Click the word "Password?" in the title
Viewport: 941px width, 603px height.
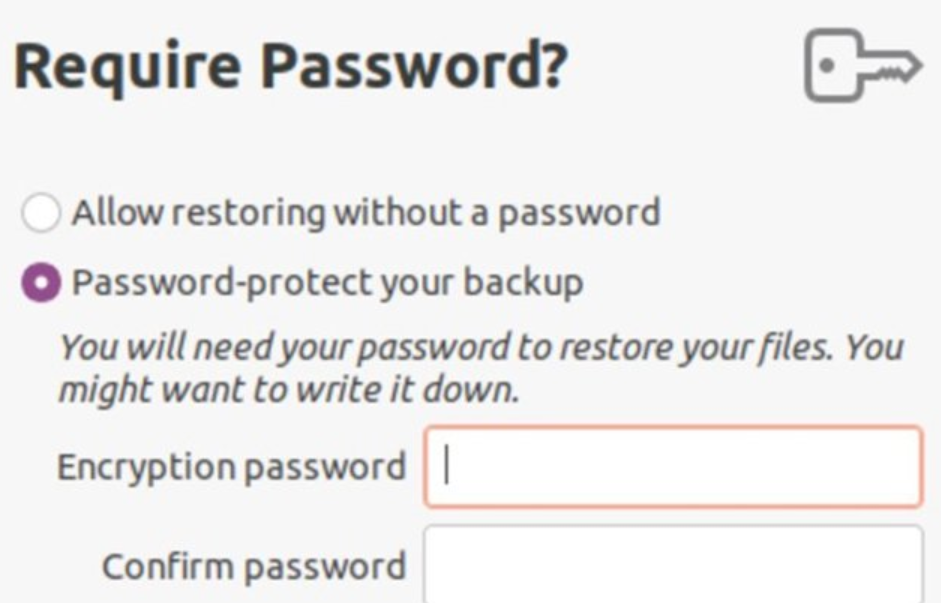(x=414, y=66)
